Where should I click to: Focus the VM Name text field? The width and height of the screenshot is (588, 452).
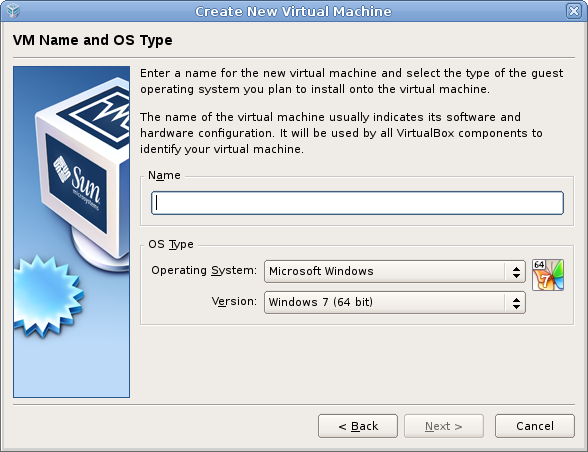tap(357, 203)
